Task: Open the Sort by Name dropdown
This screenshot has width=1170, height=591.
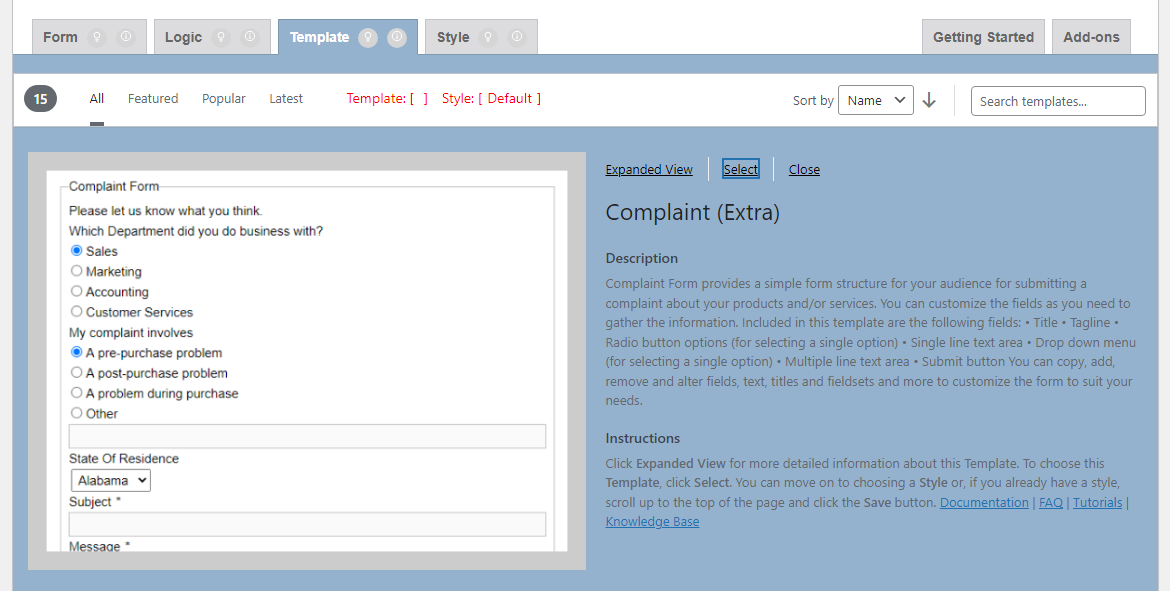Action: coord(875,100)
